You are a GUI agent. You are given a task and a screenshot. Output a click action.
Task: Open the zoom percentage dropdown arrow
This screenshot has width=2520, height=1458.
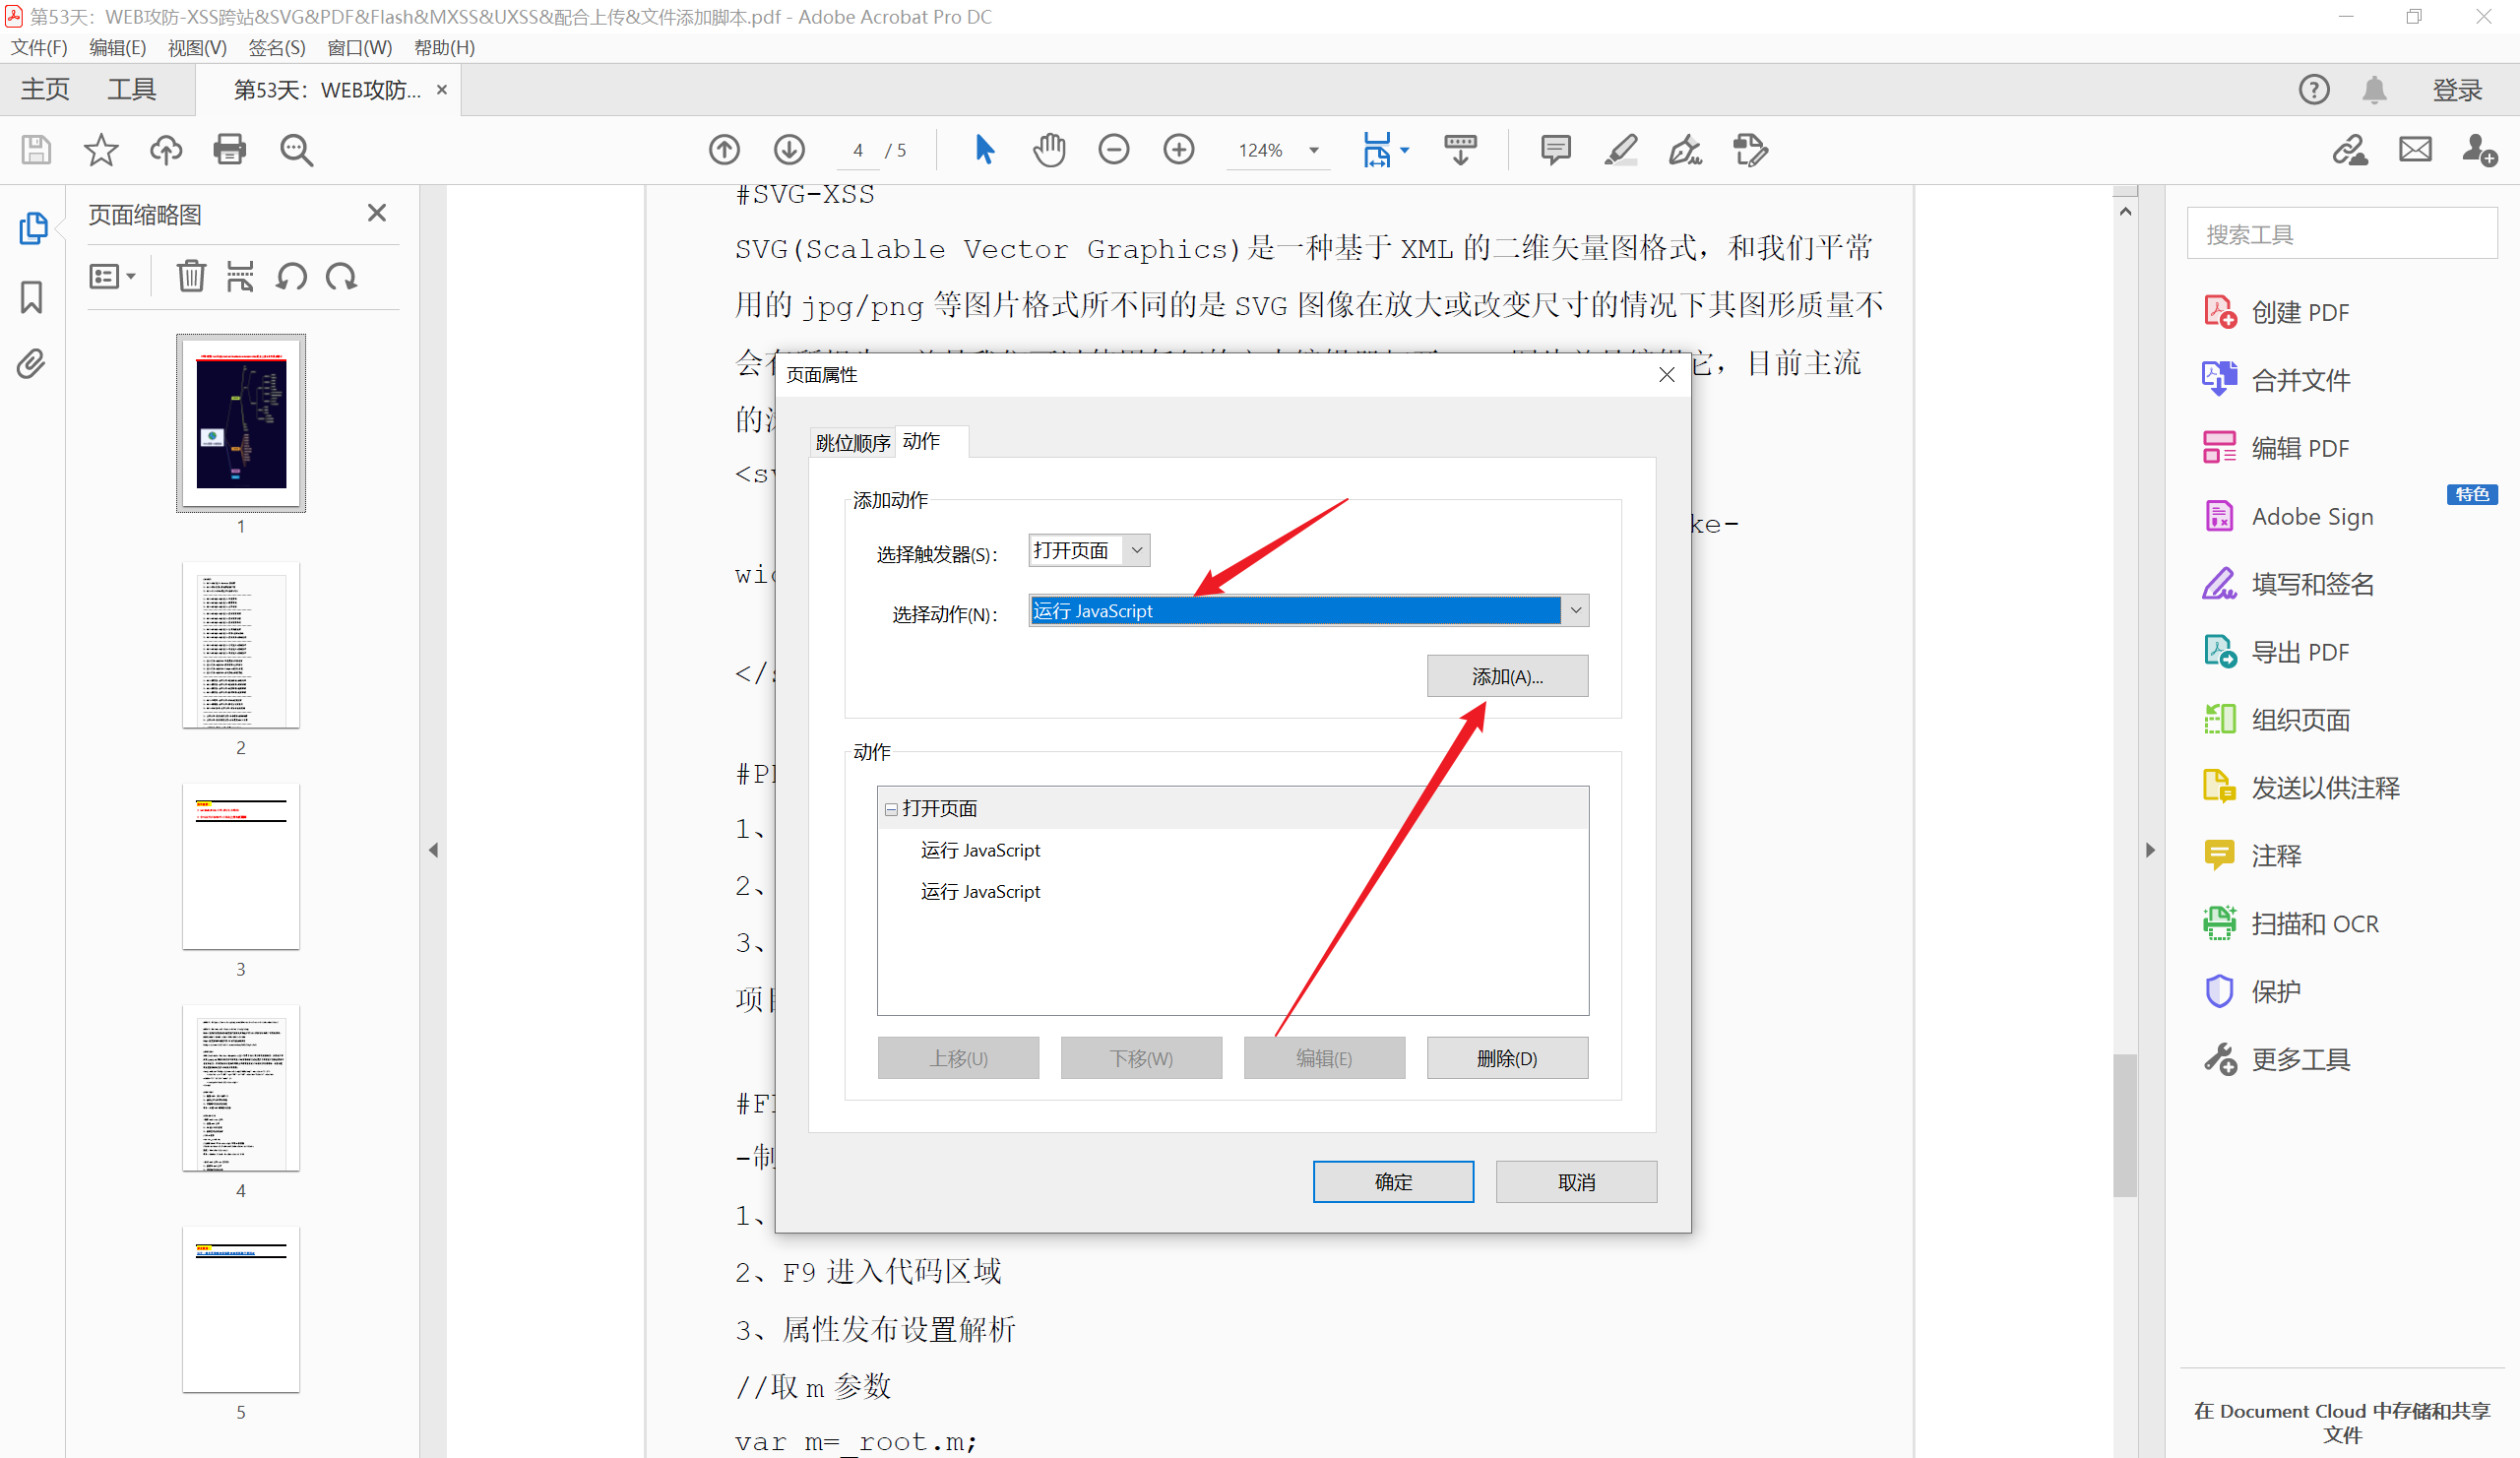pos(1314,150)
